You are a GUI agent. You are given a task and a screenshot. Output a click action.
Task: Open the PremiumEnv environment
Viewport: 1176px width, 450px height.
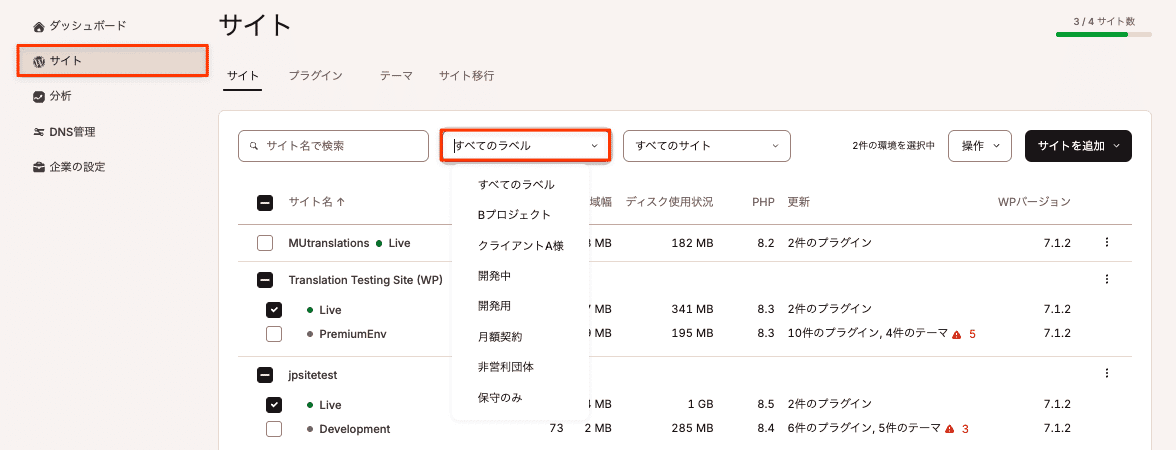352,334
